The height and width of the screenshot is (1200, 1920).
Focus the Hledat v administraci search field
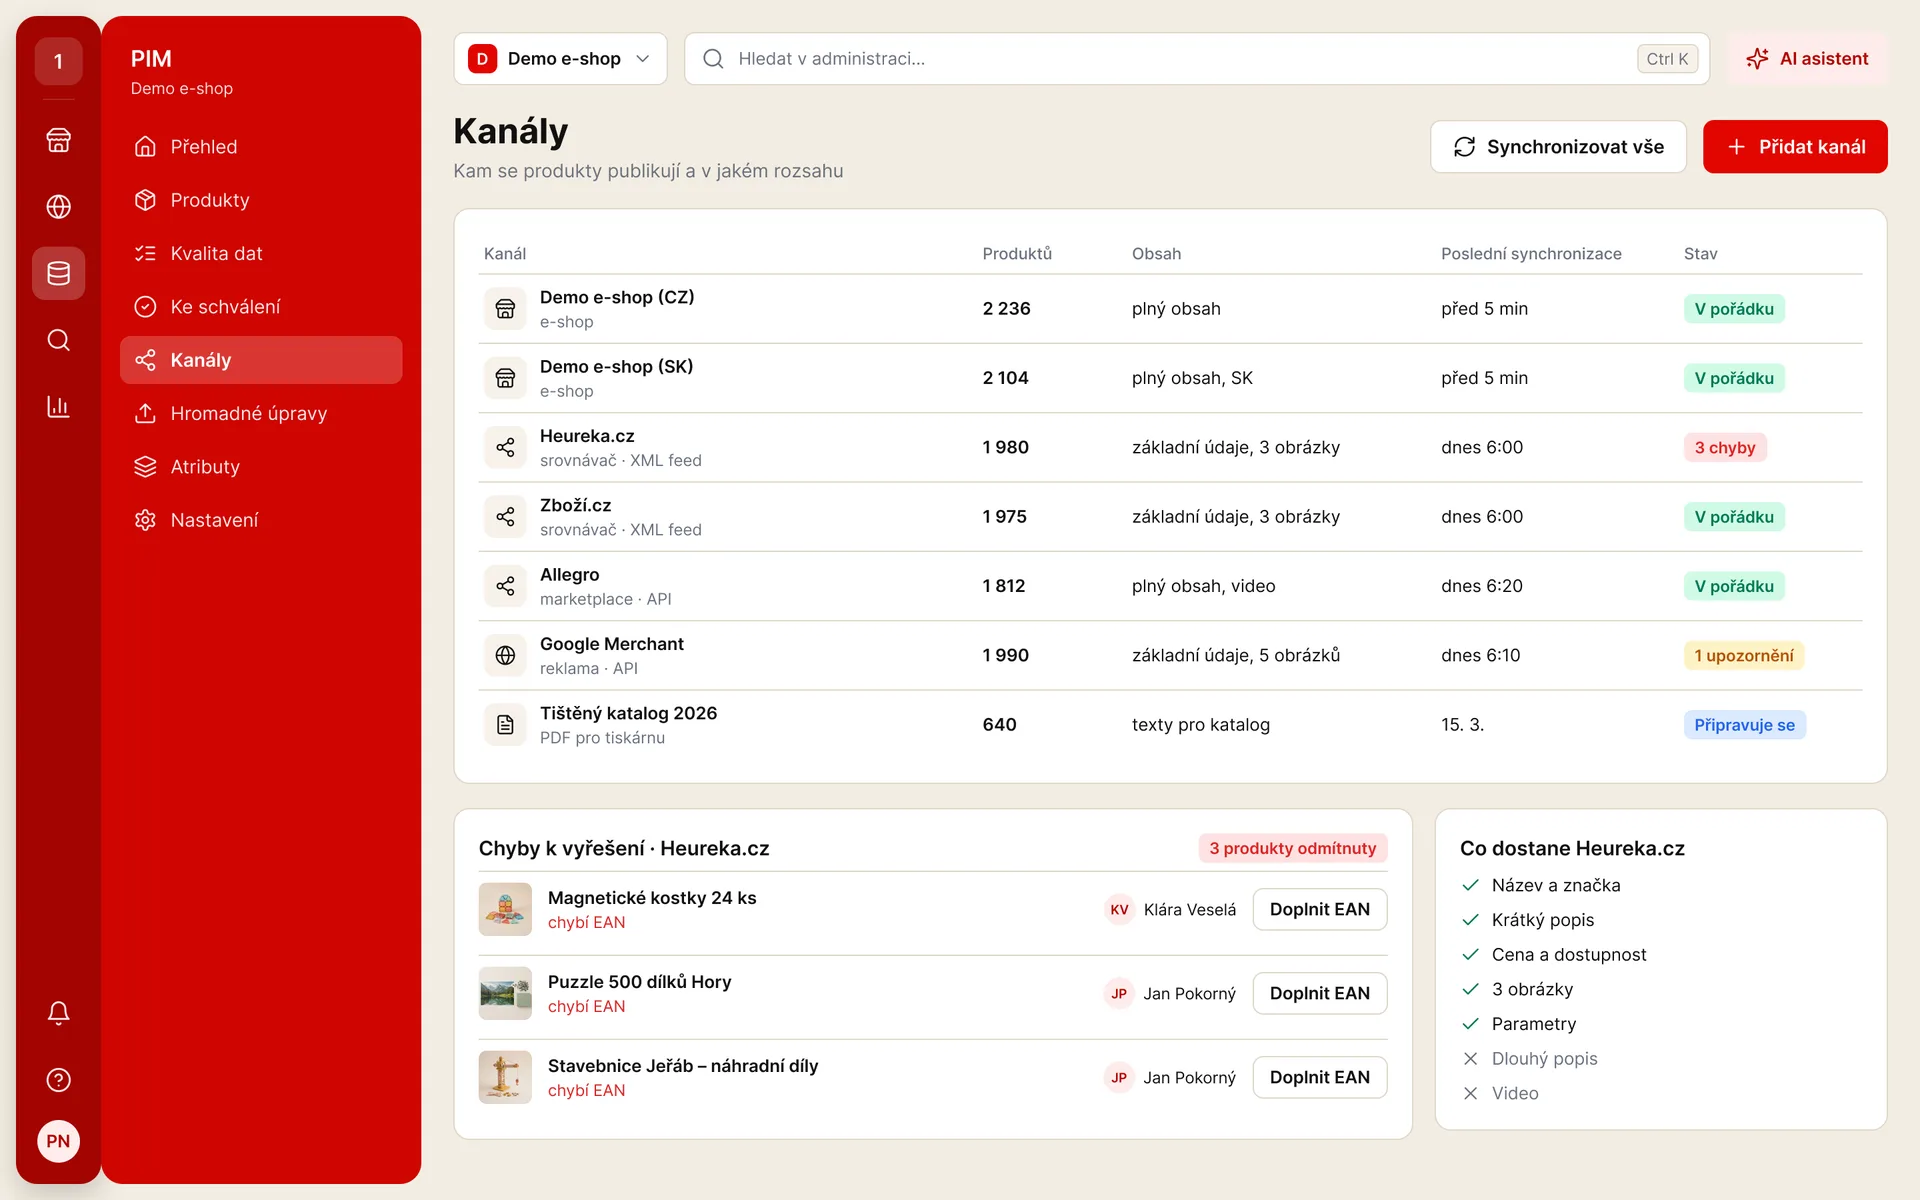1197,59
